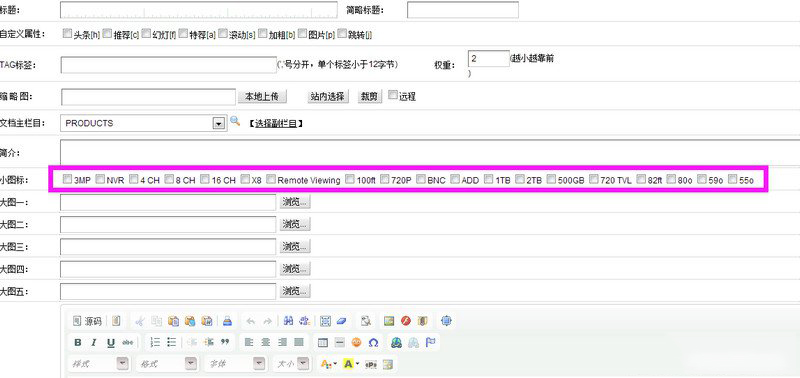
Task: Open the 选择副栏目 link
Action: click(276, 123)
